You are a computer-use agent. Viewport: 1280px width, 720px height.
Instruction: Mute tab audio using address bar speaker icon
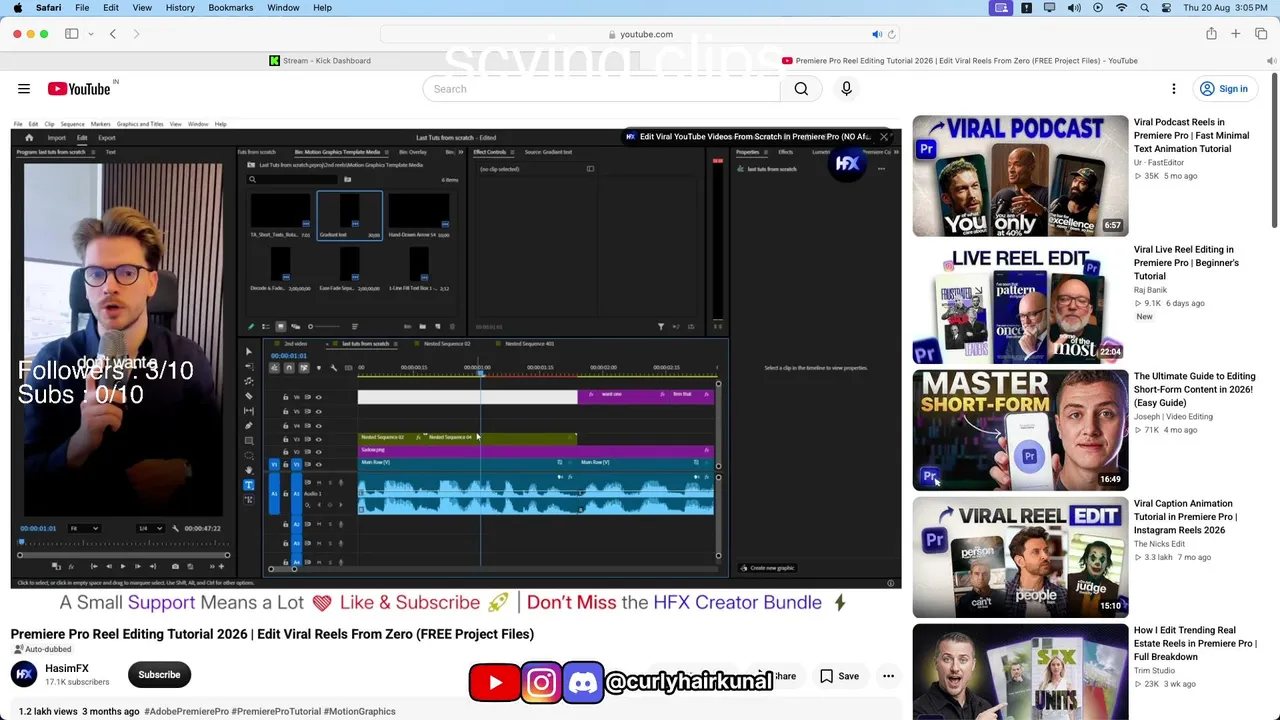(877, 34)
